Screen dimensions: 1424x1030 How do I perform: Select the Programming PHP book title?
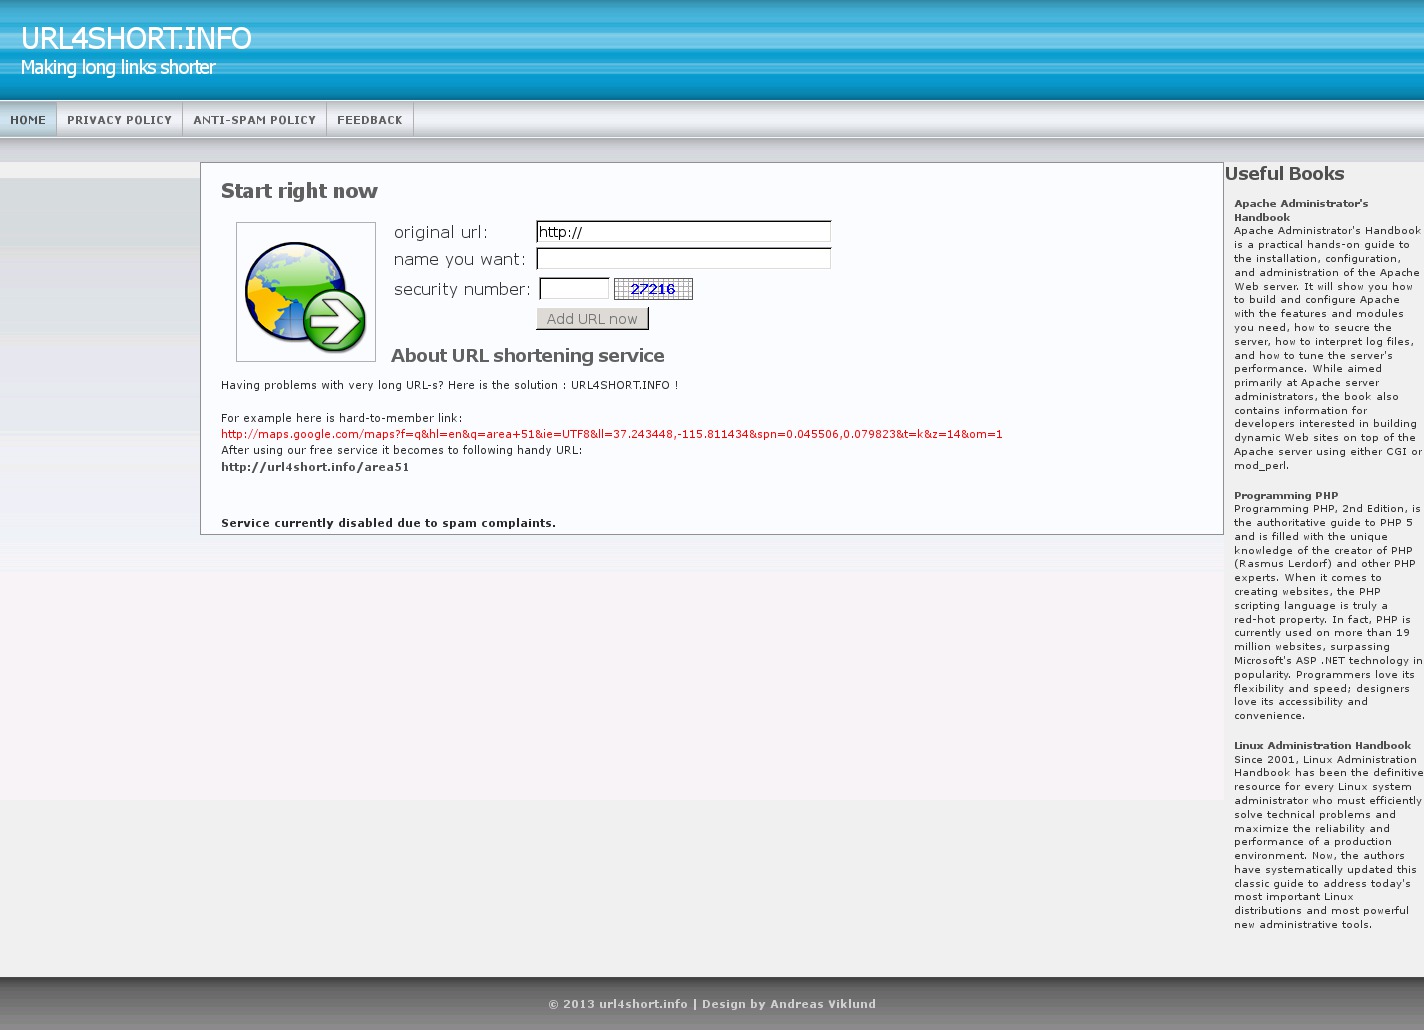1285,495
